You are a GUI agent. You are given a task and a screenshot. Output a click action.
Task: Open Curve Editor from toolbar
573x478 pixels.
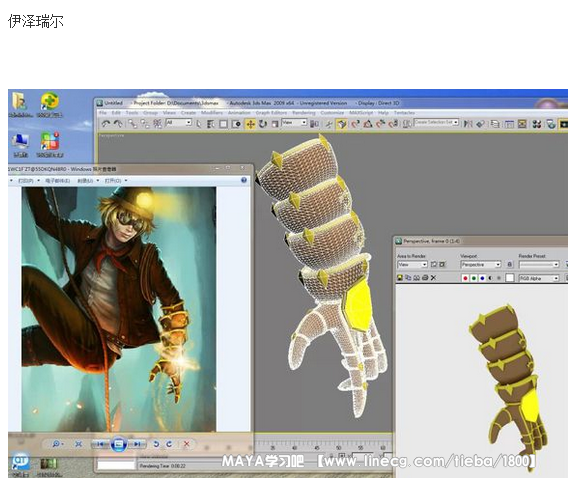(509, 124)
